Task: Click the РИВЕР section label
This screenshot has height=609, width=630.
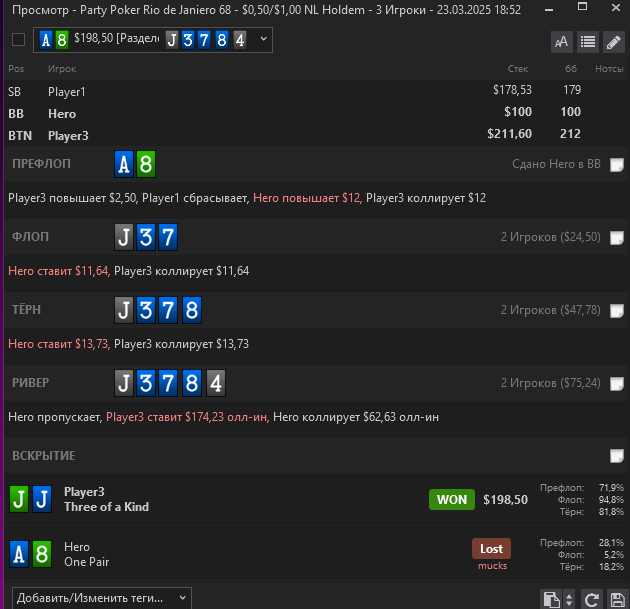Action: pyautogui.click(x=31, y=382)
